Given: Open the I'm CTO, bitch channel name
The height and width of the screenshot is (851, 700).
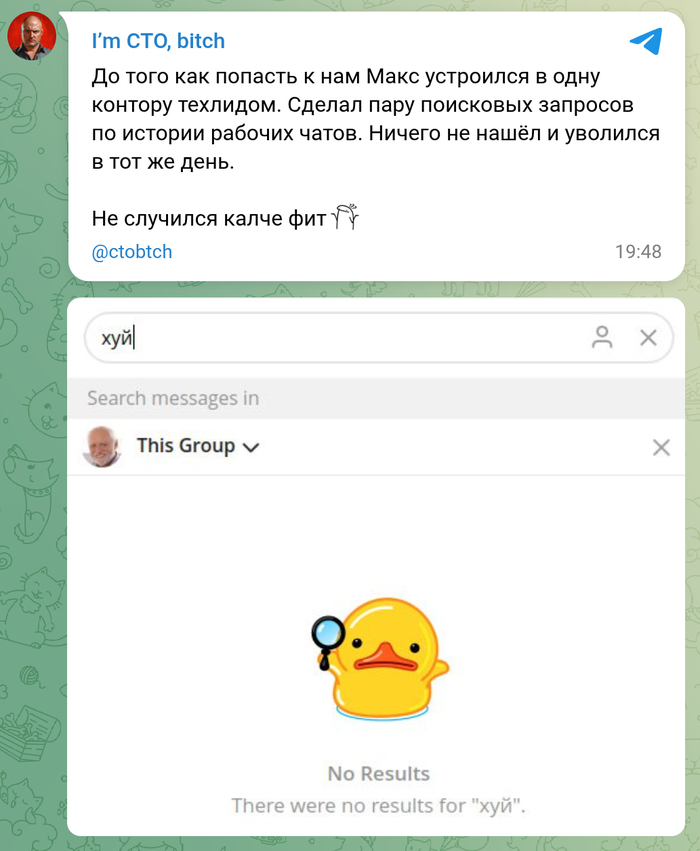Looking at the screenshot, I should [x=158, y=41].
